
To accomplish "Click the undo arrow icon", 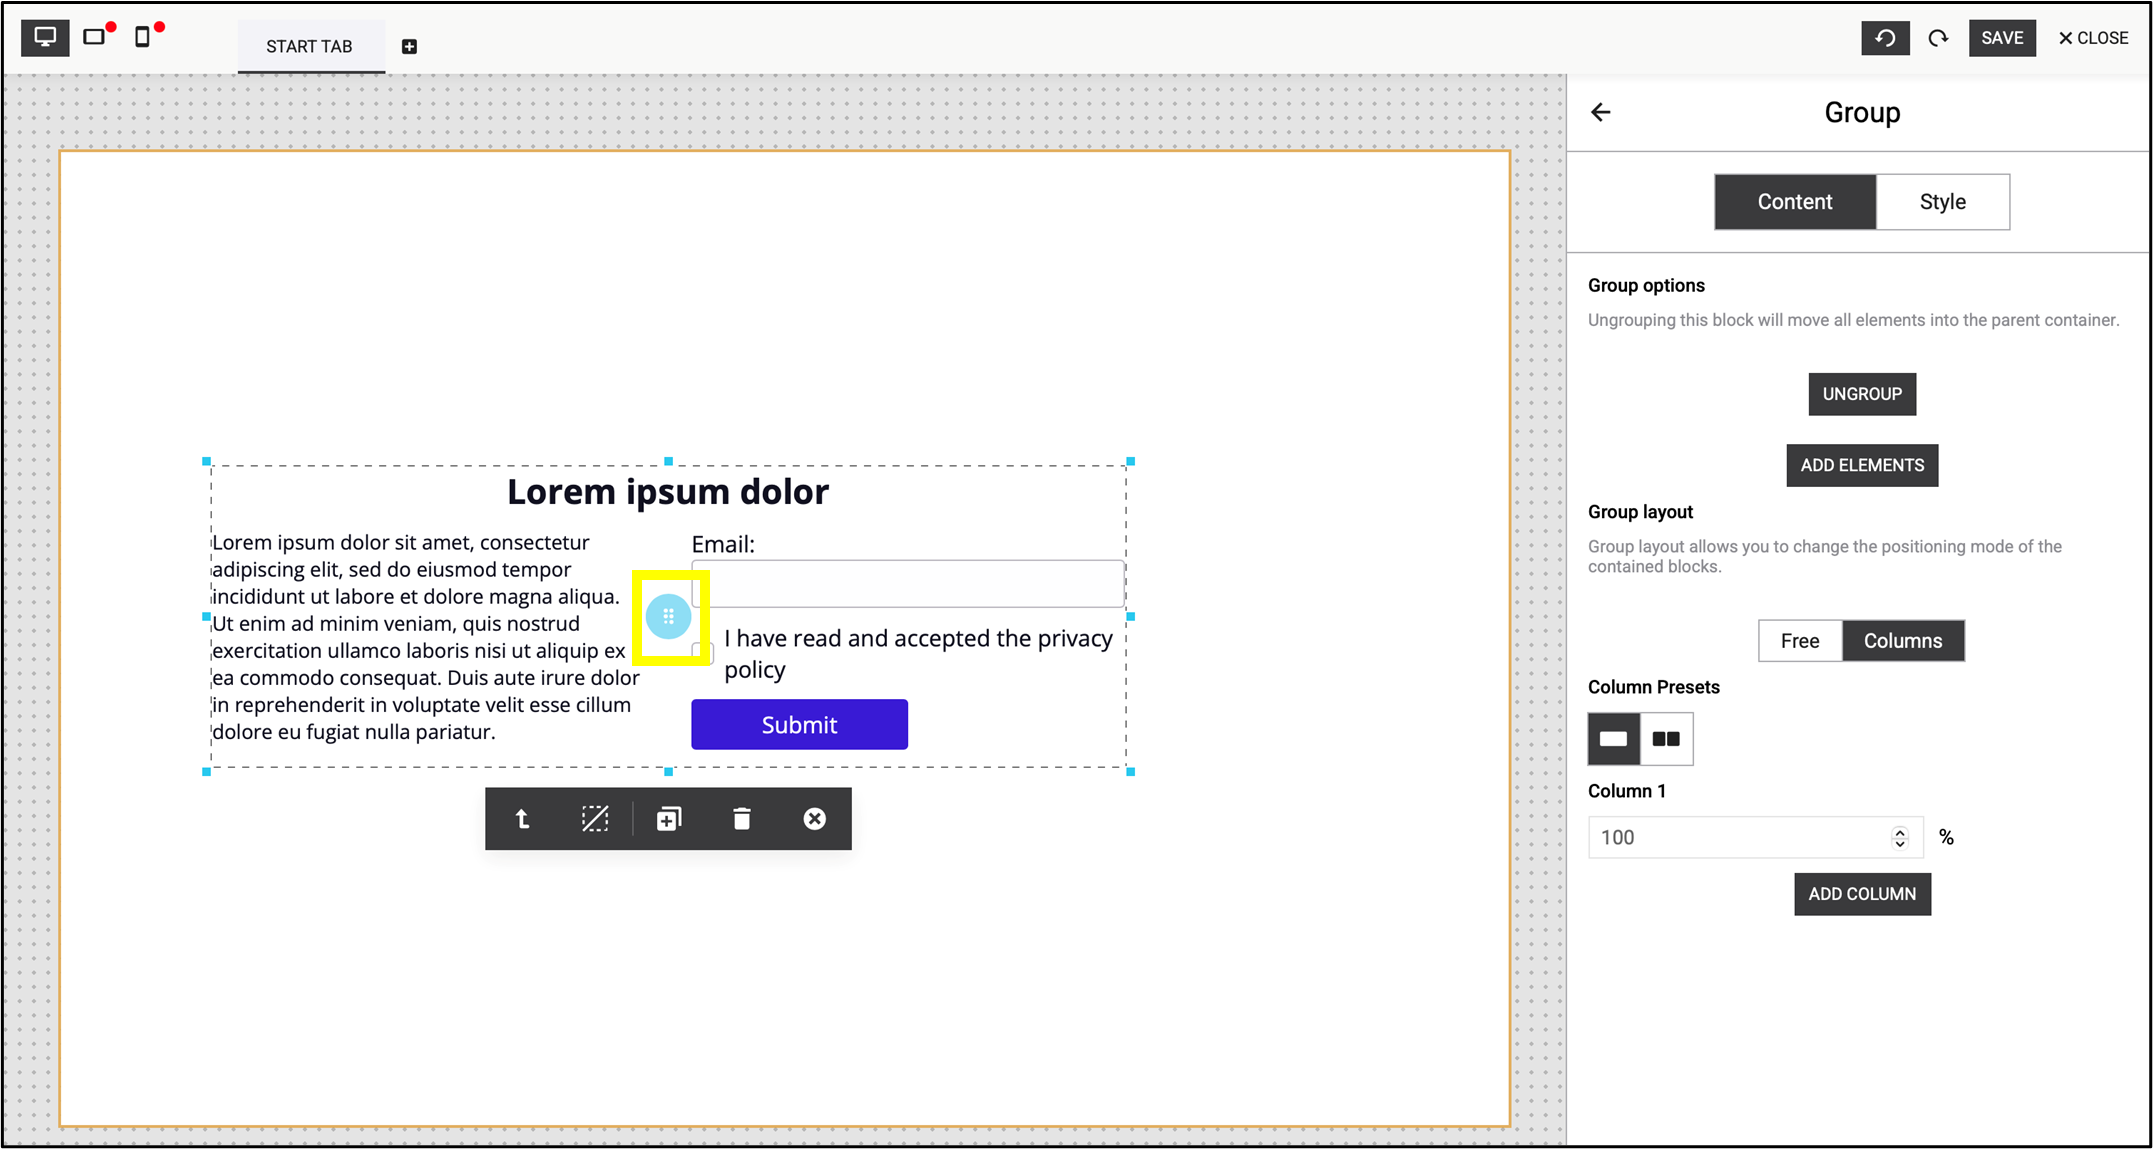I will 1885,38.
